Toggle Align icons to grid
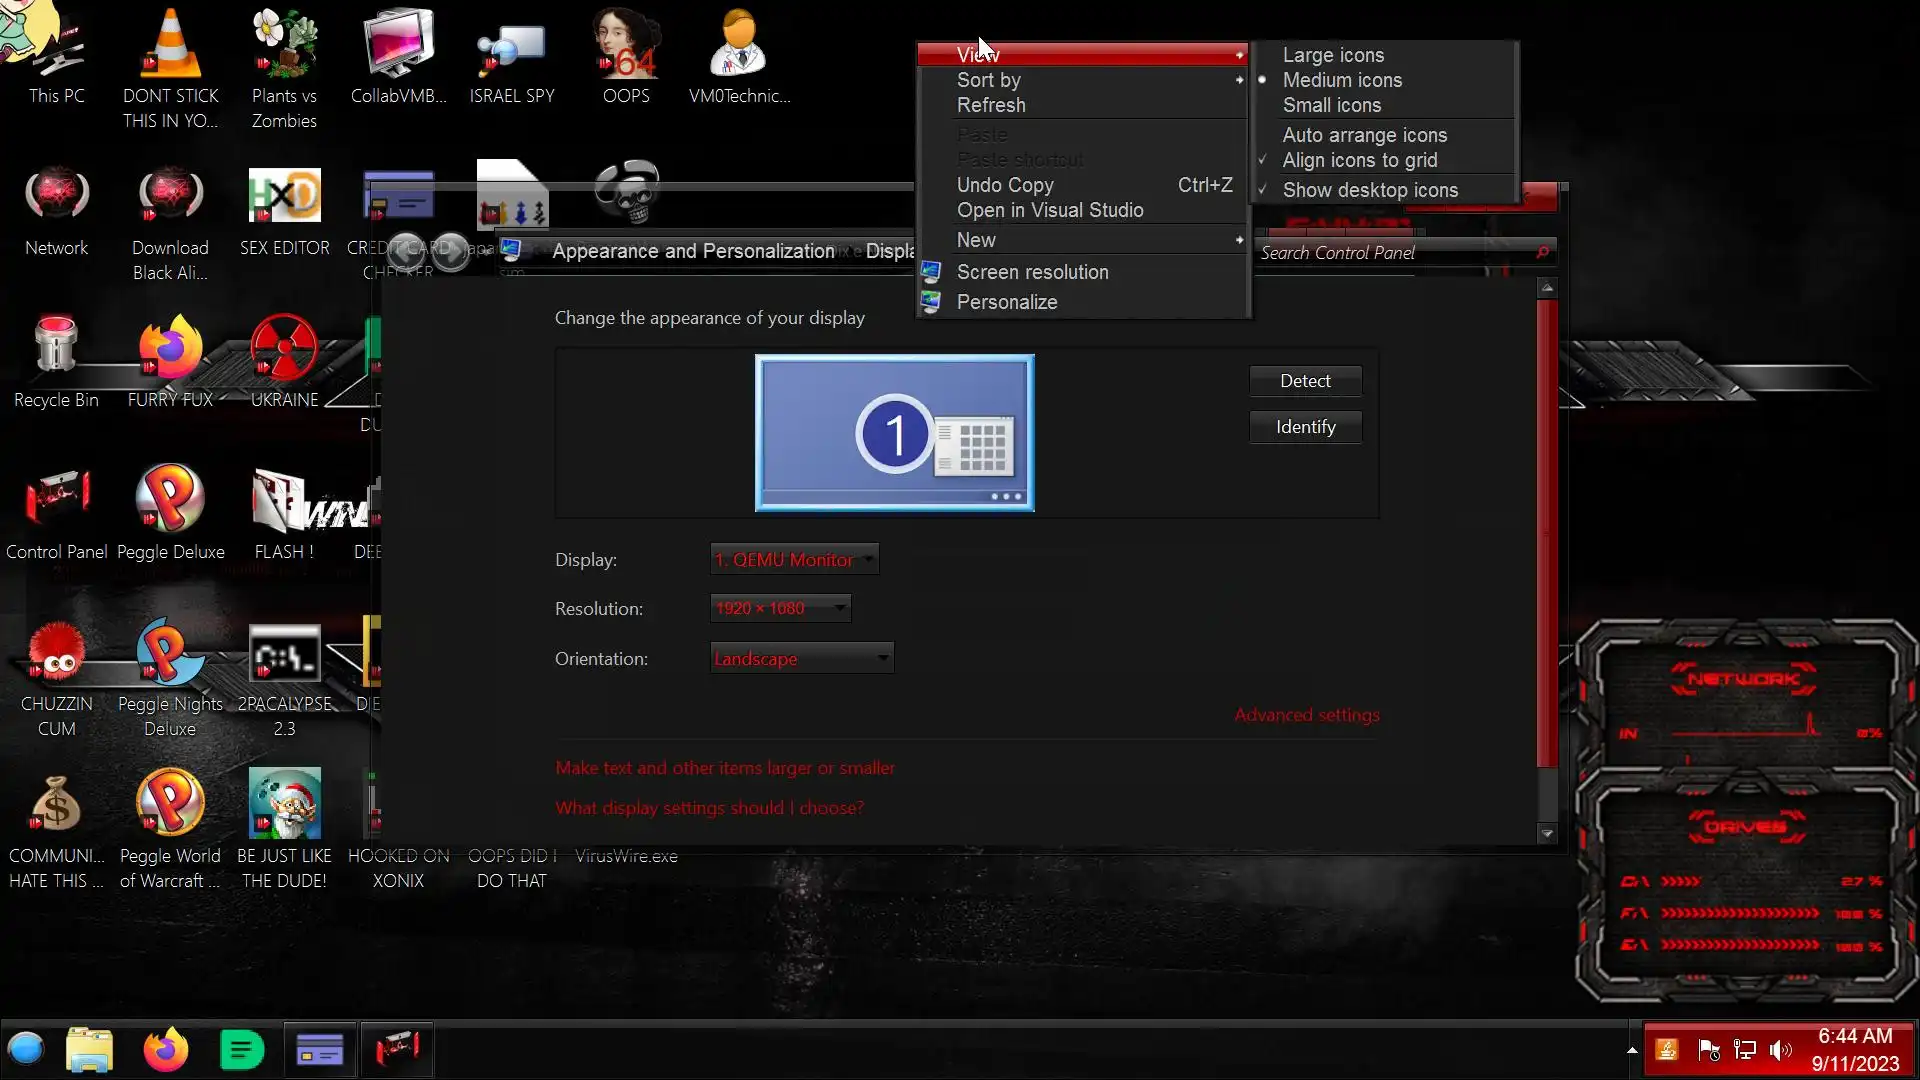The image size is (1920, 1080). pos(1359,160)
